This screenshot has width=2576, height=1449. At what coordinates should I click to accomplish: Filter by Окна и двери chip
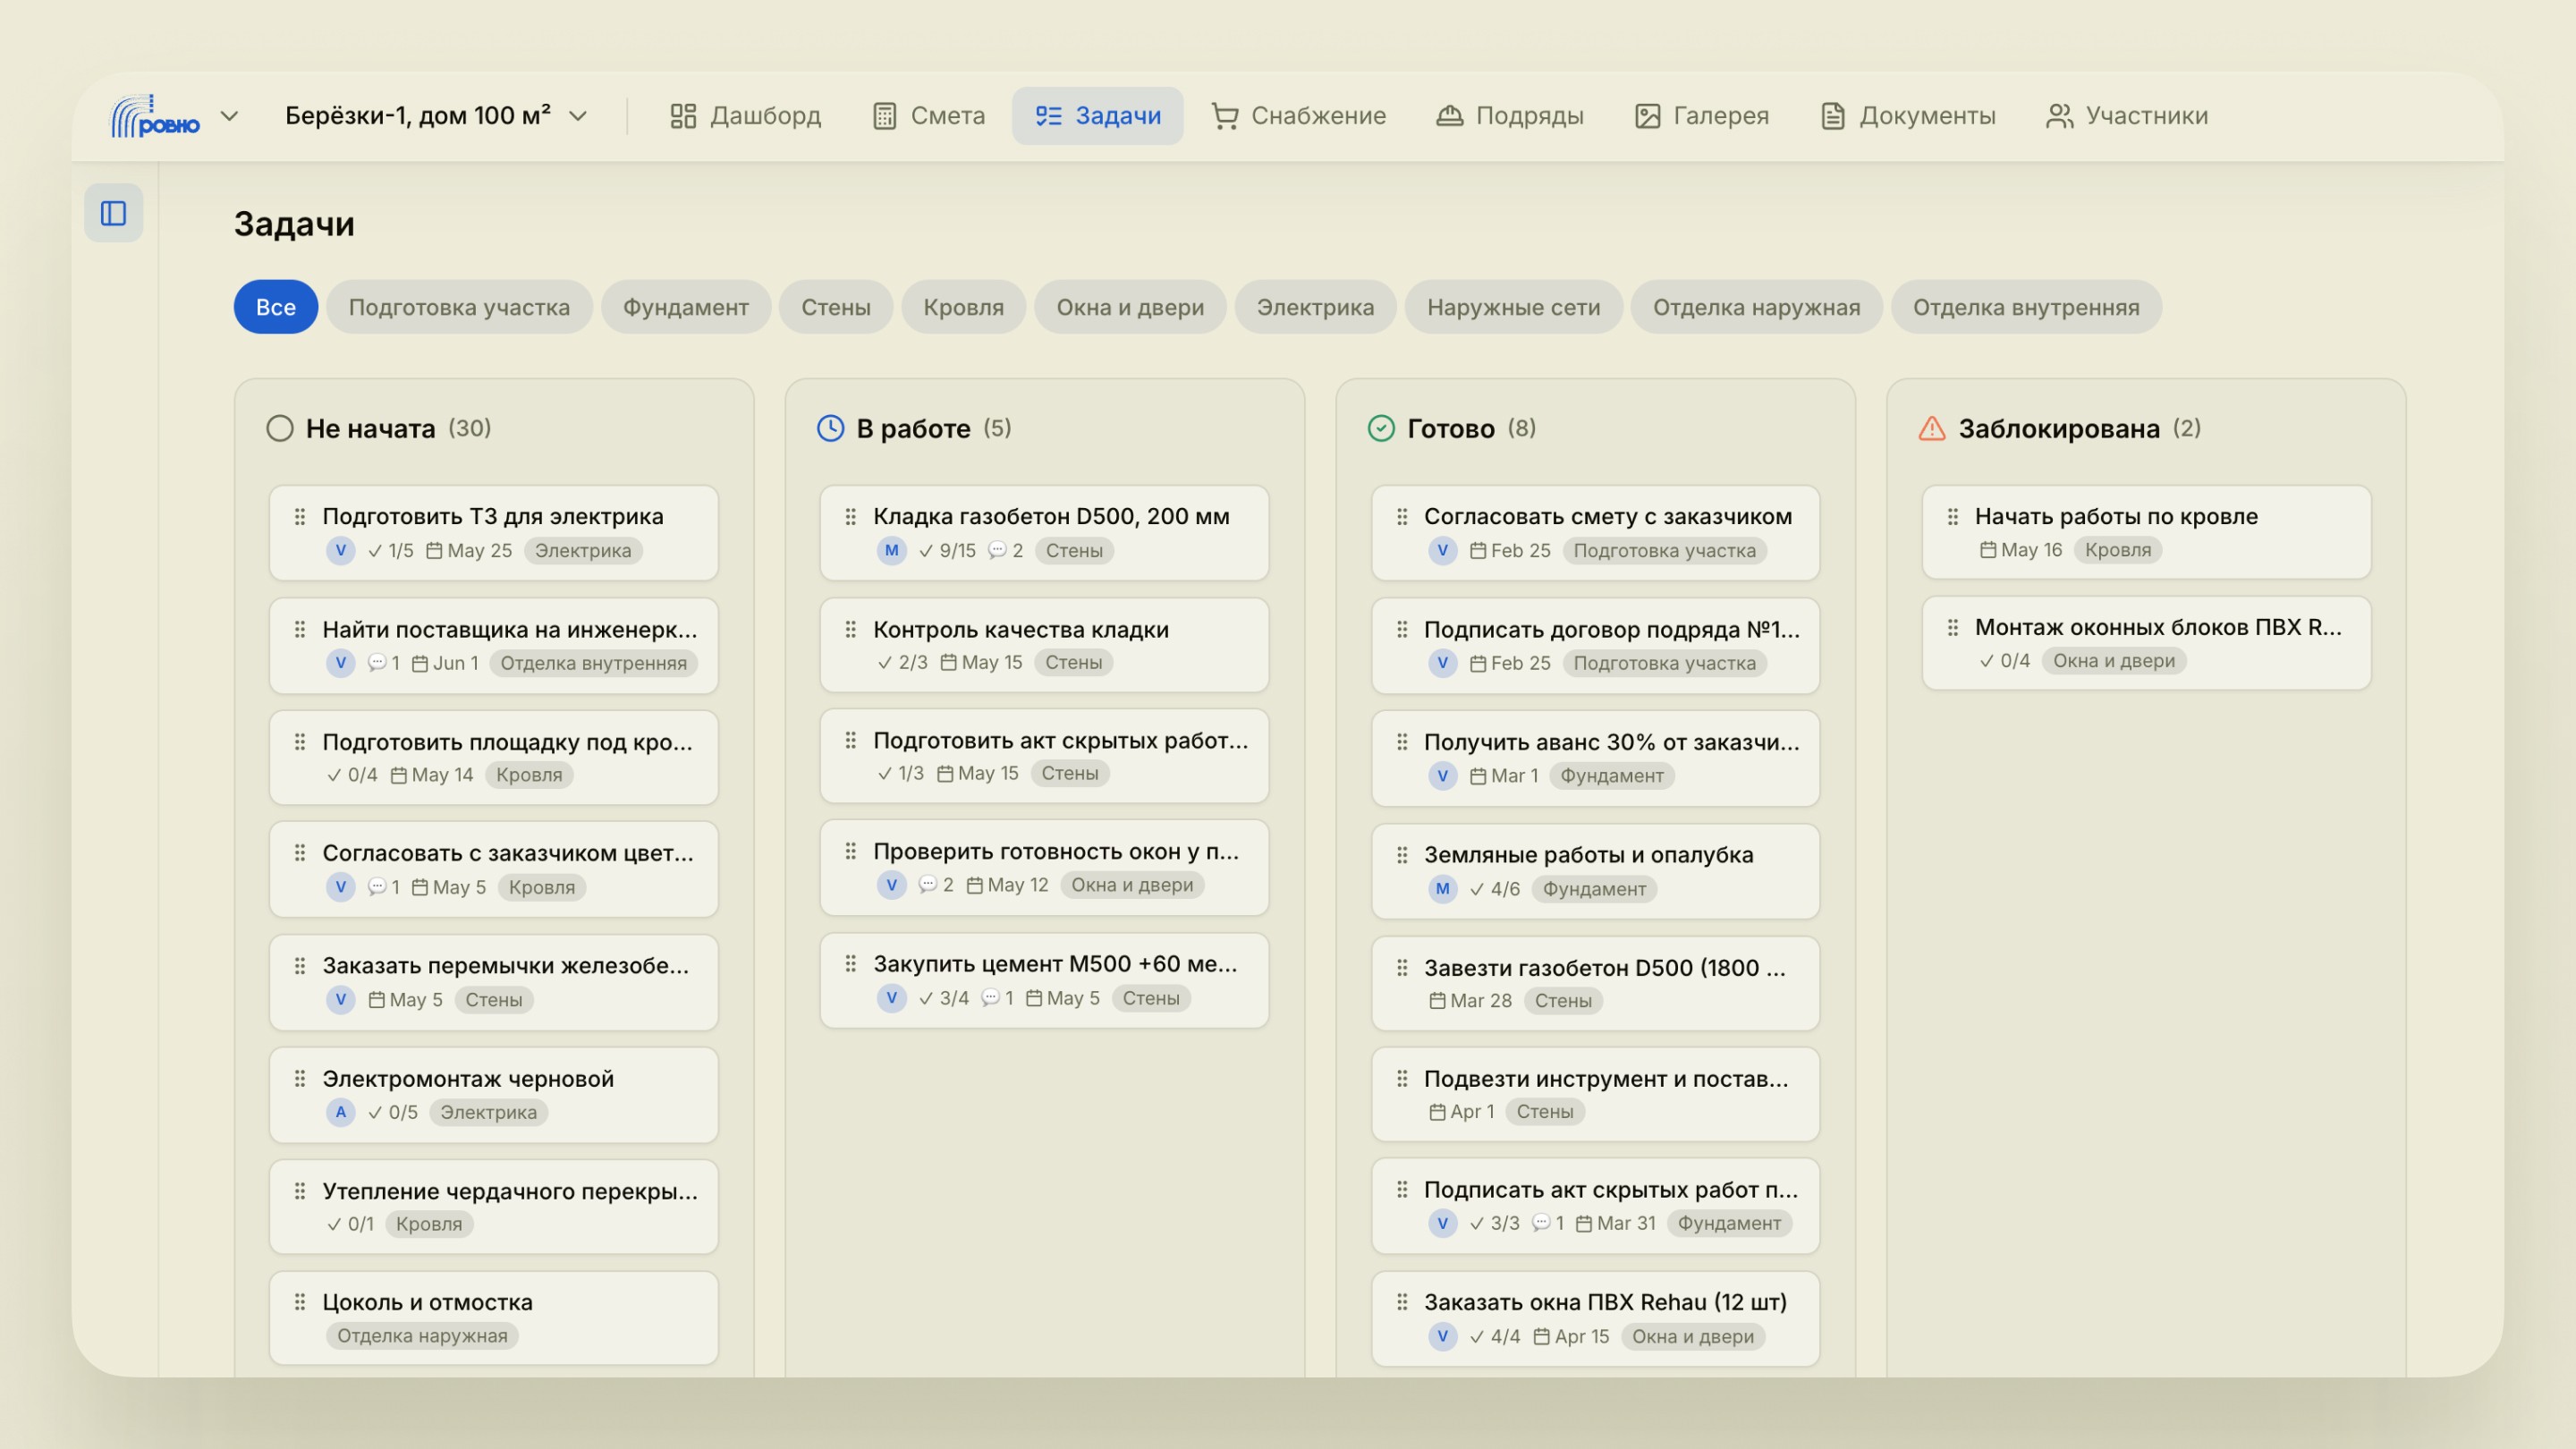(x=1130, y=307)
